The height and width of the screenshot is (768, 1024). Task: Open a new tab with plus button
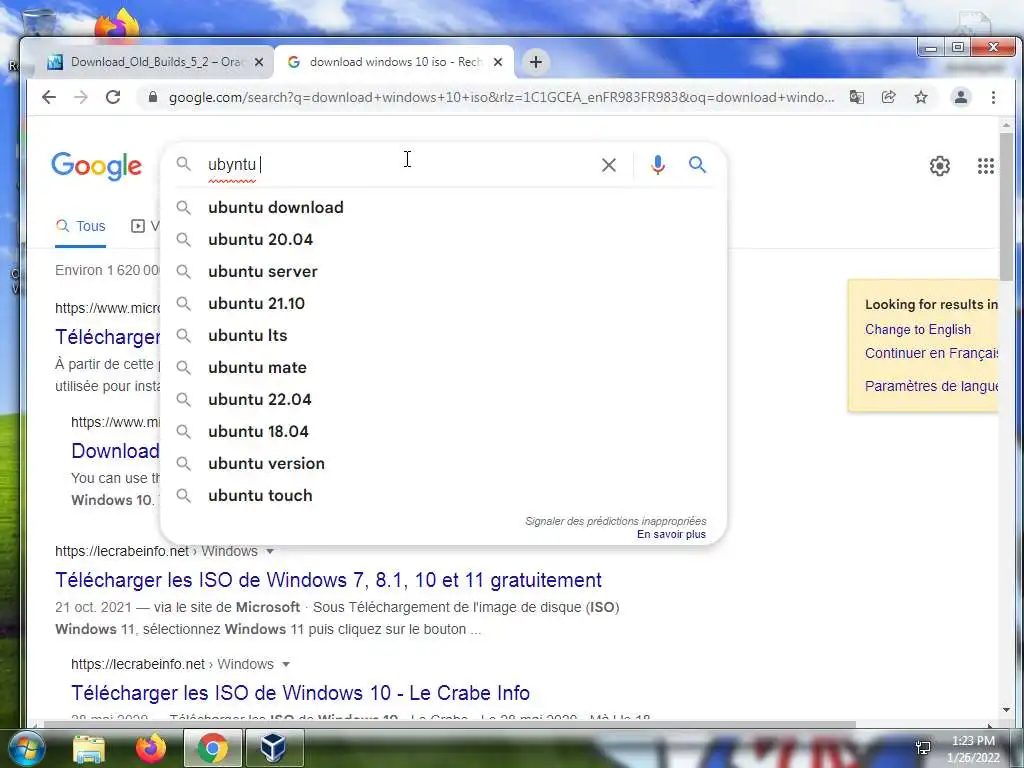(536, 62)
